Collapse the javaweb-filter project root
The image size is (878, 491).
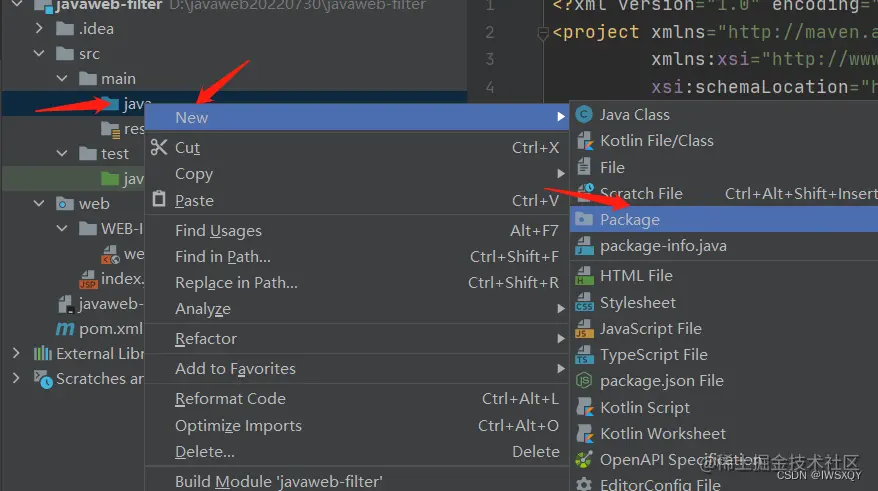(17, 4)
